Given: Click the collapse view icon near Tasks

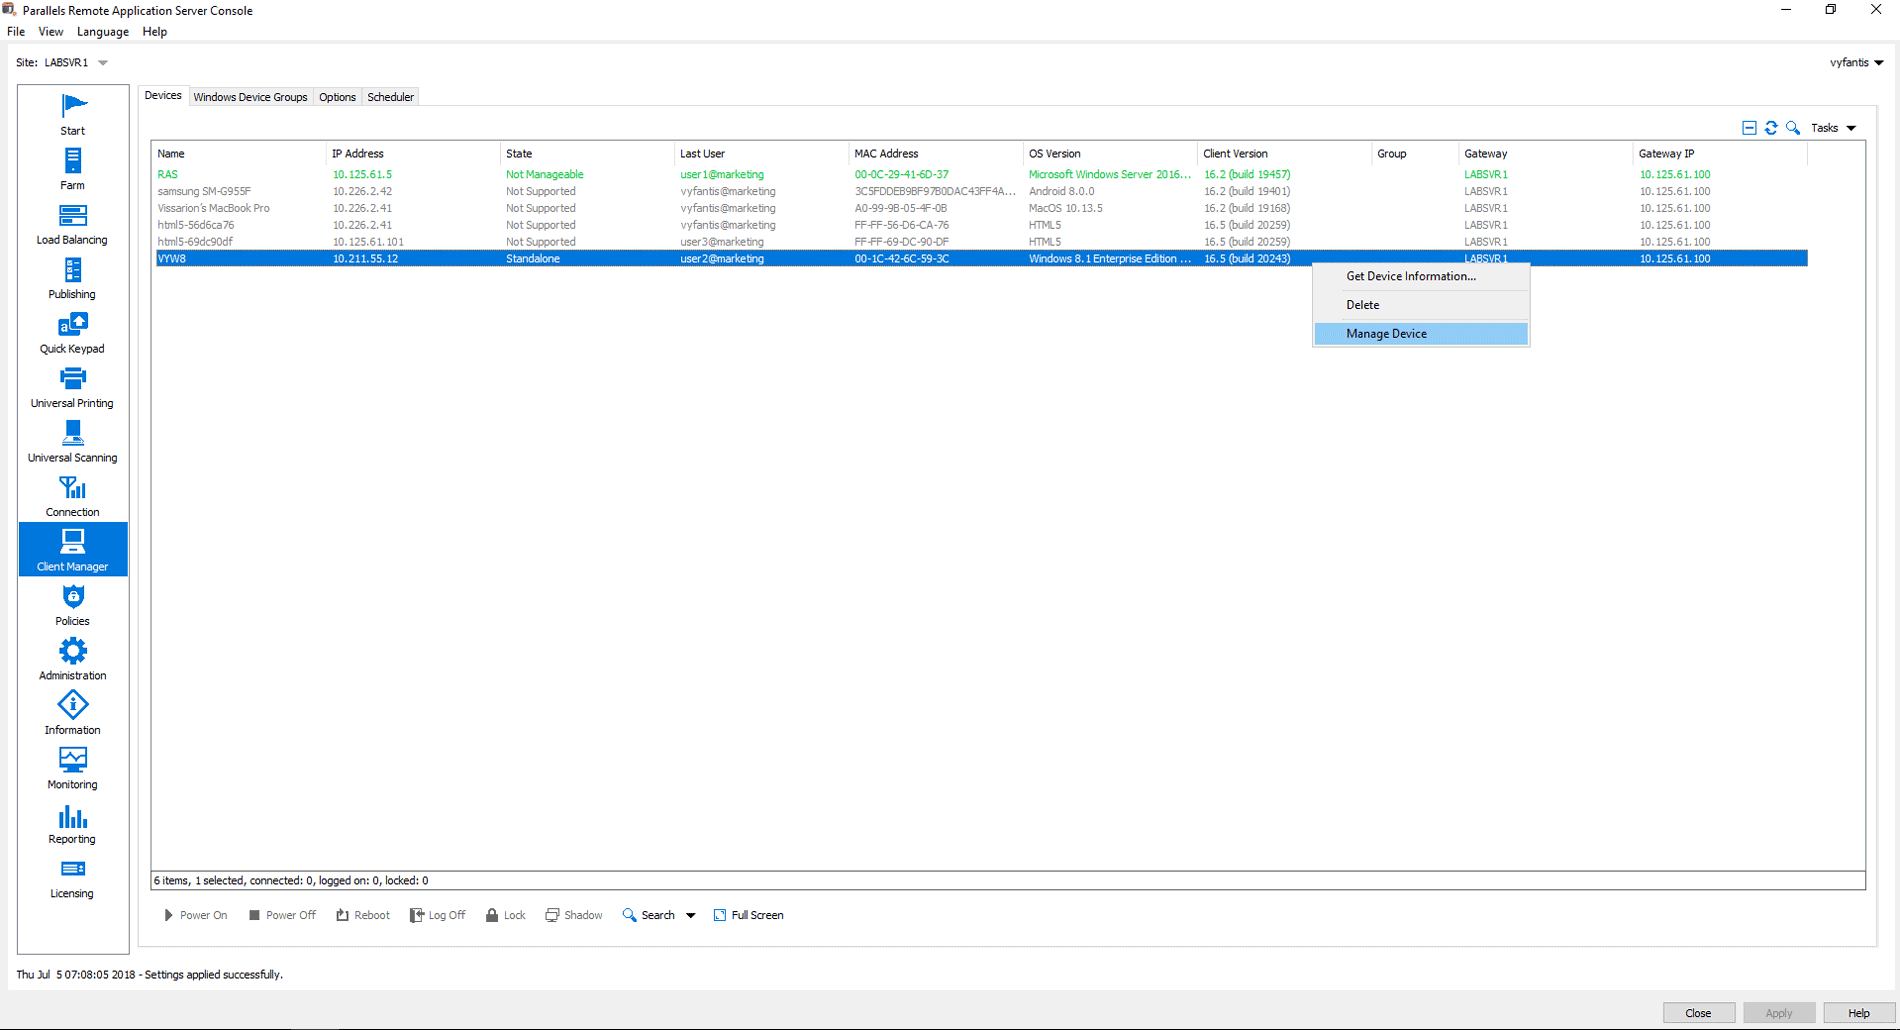Looking at the screenshot, I should pos(1749,128).
